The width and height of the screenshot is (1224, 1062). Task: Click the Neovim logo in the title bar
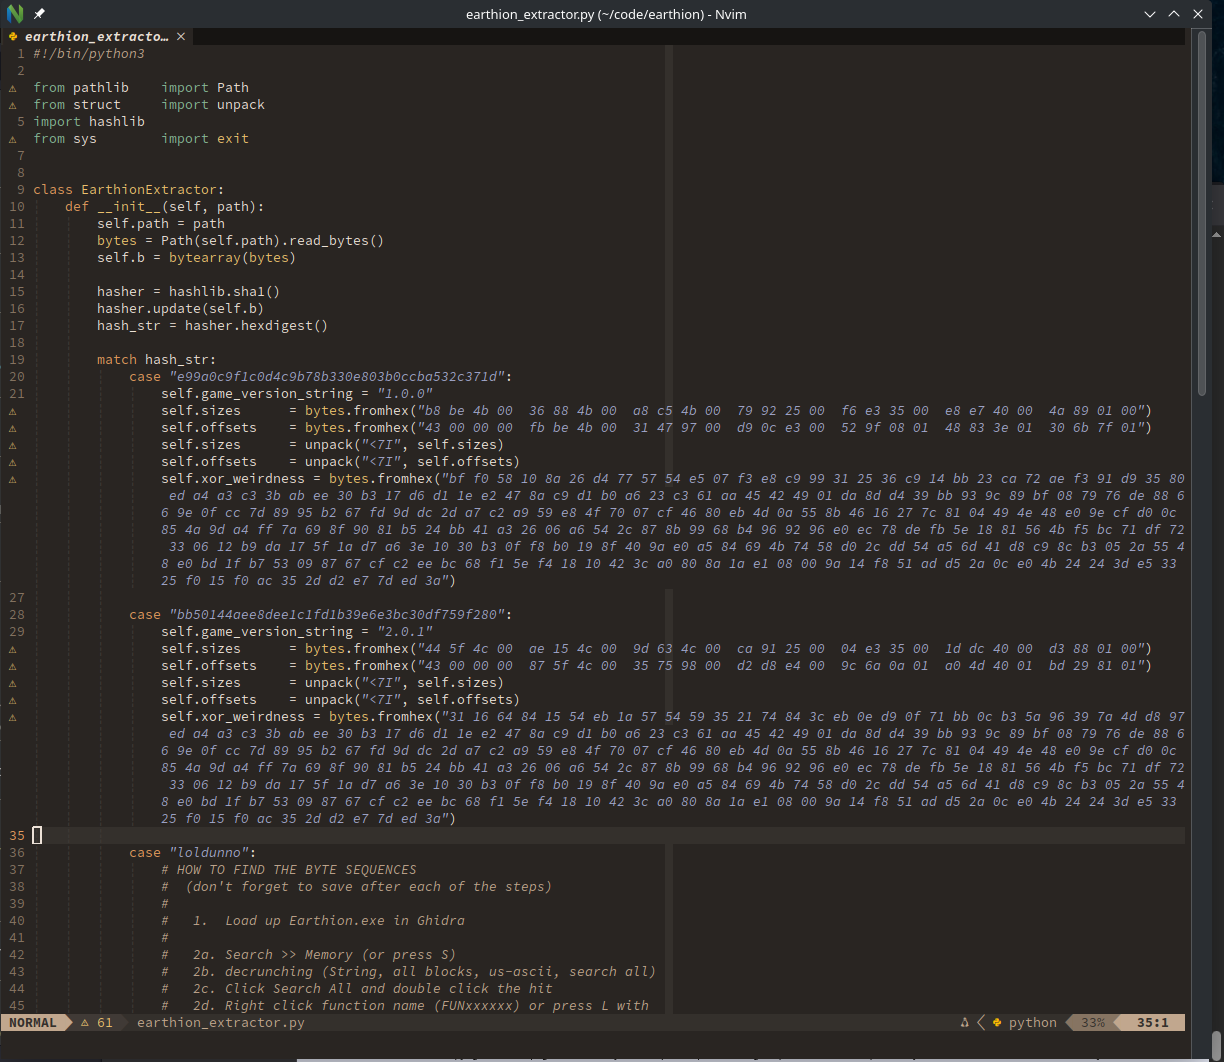click(x=15, y=14)
